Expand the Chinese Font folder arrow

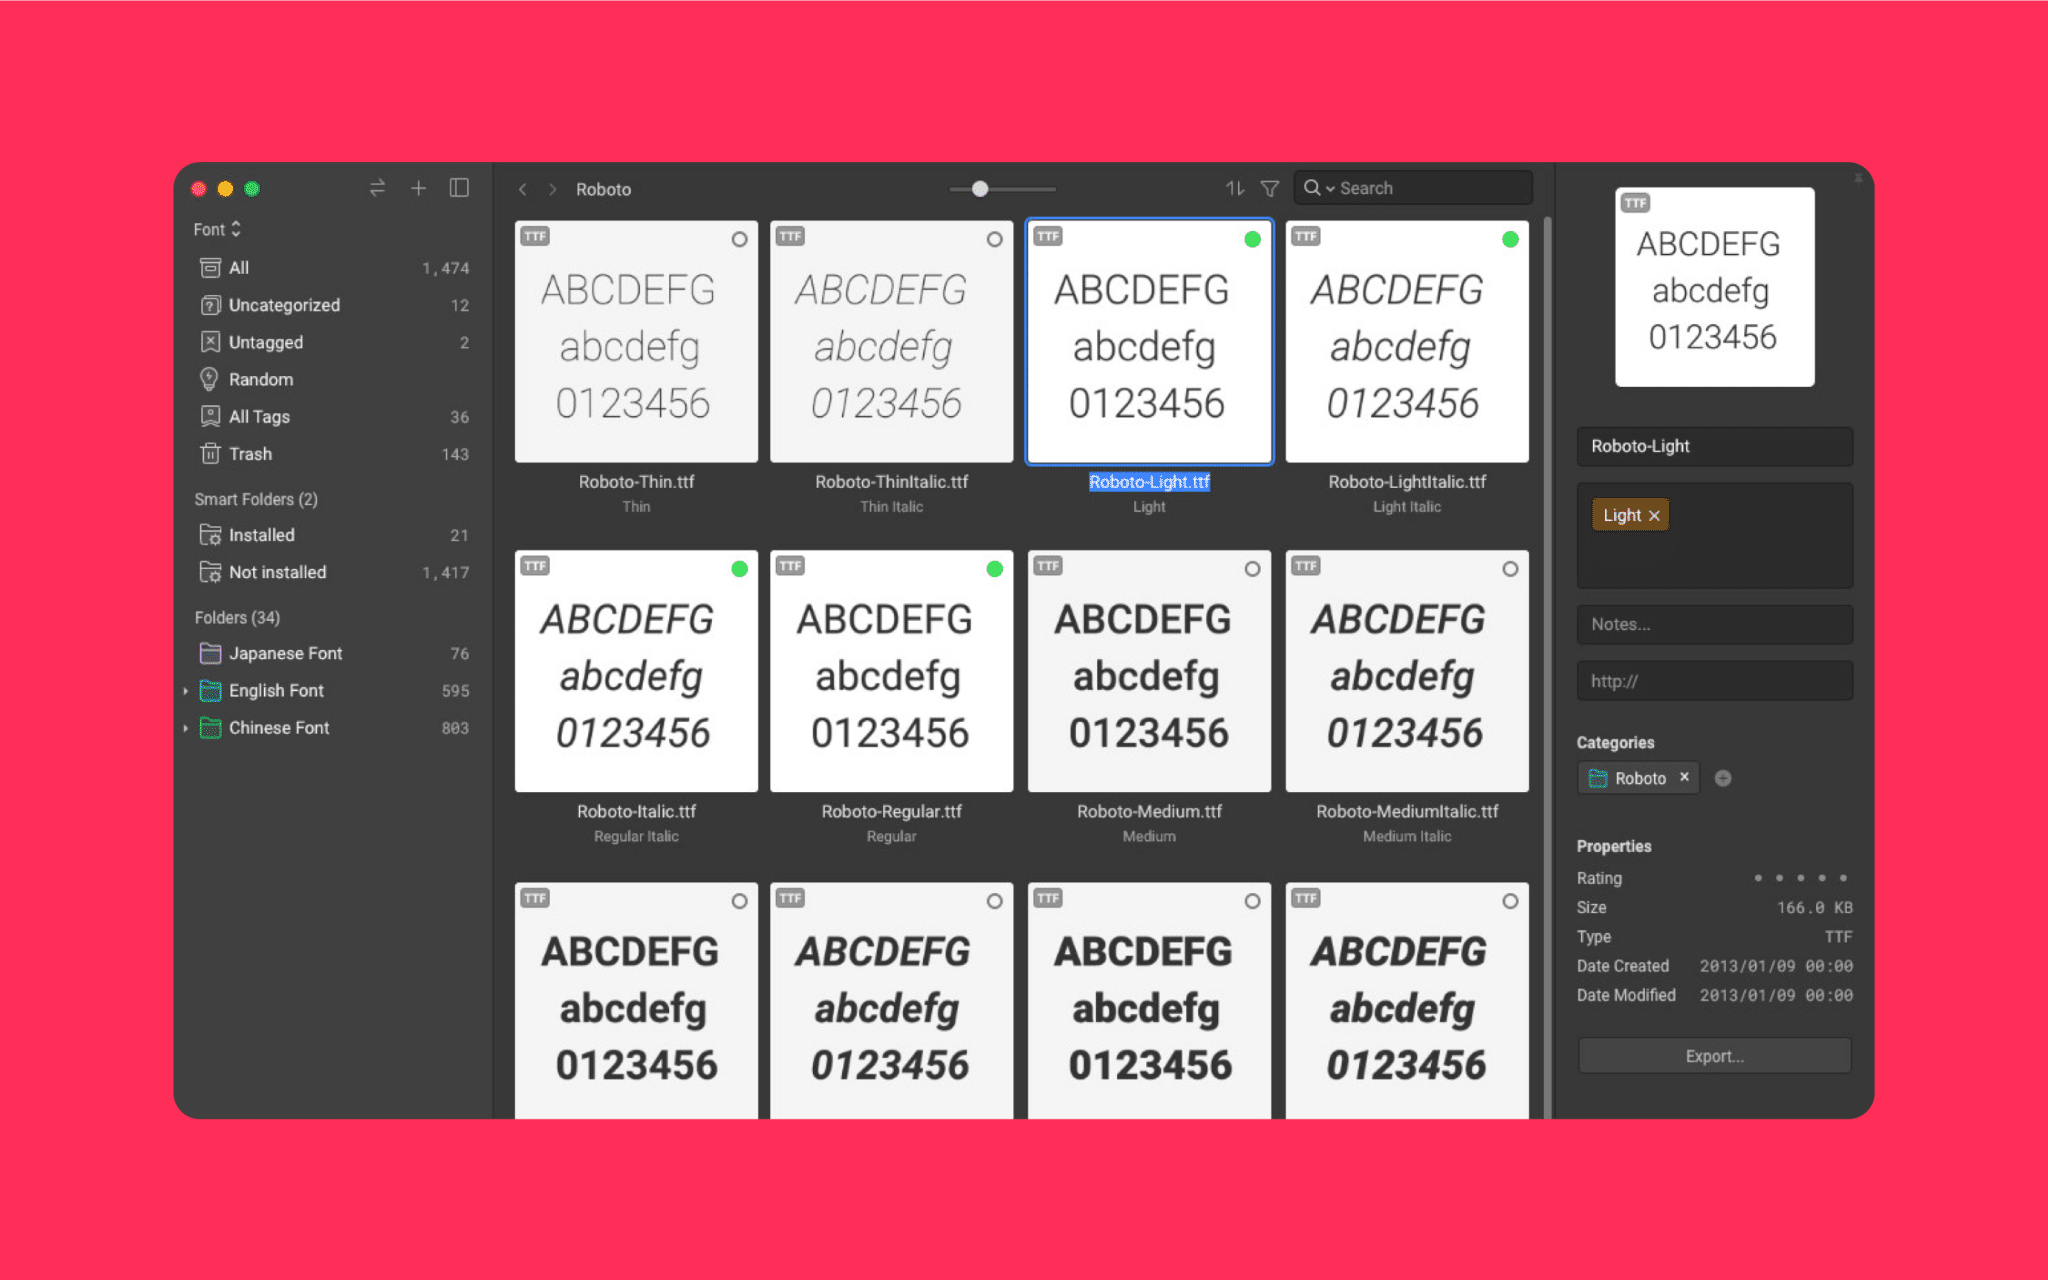(x=186, y=728)
